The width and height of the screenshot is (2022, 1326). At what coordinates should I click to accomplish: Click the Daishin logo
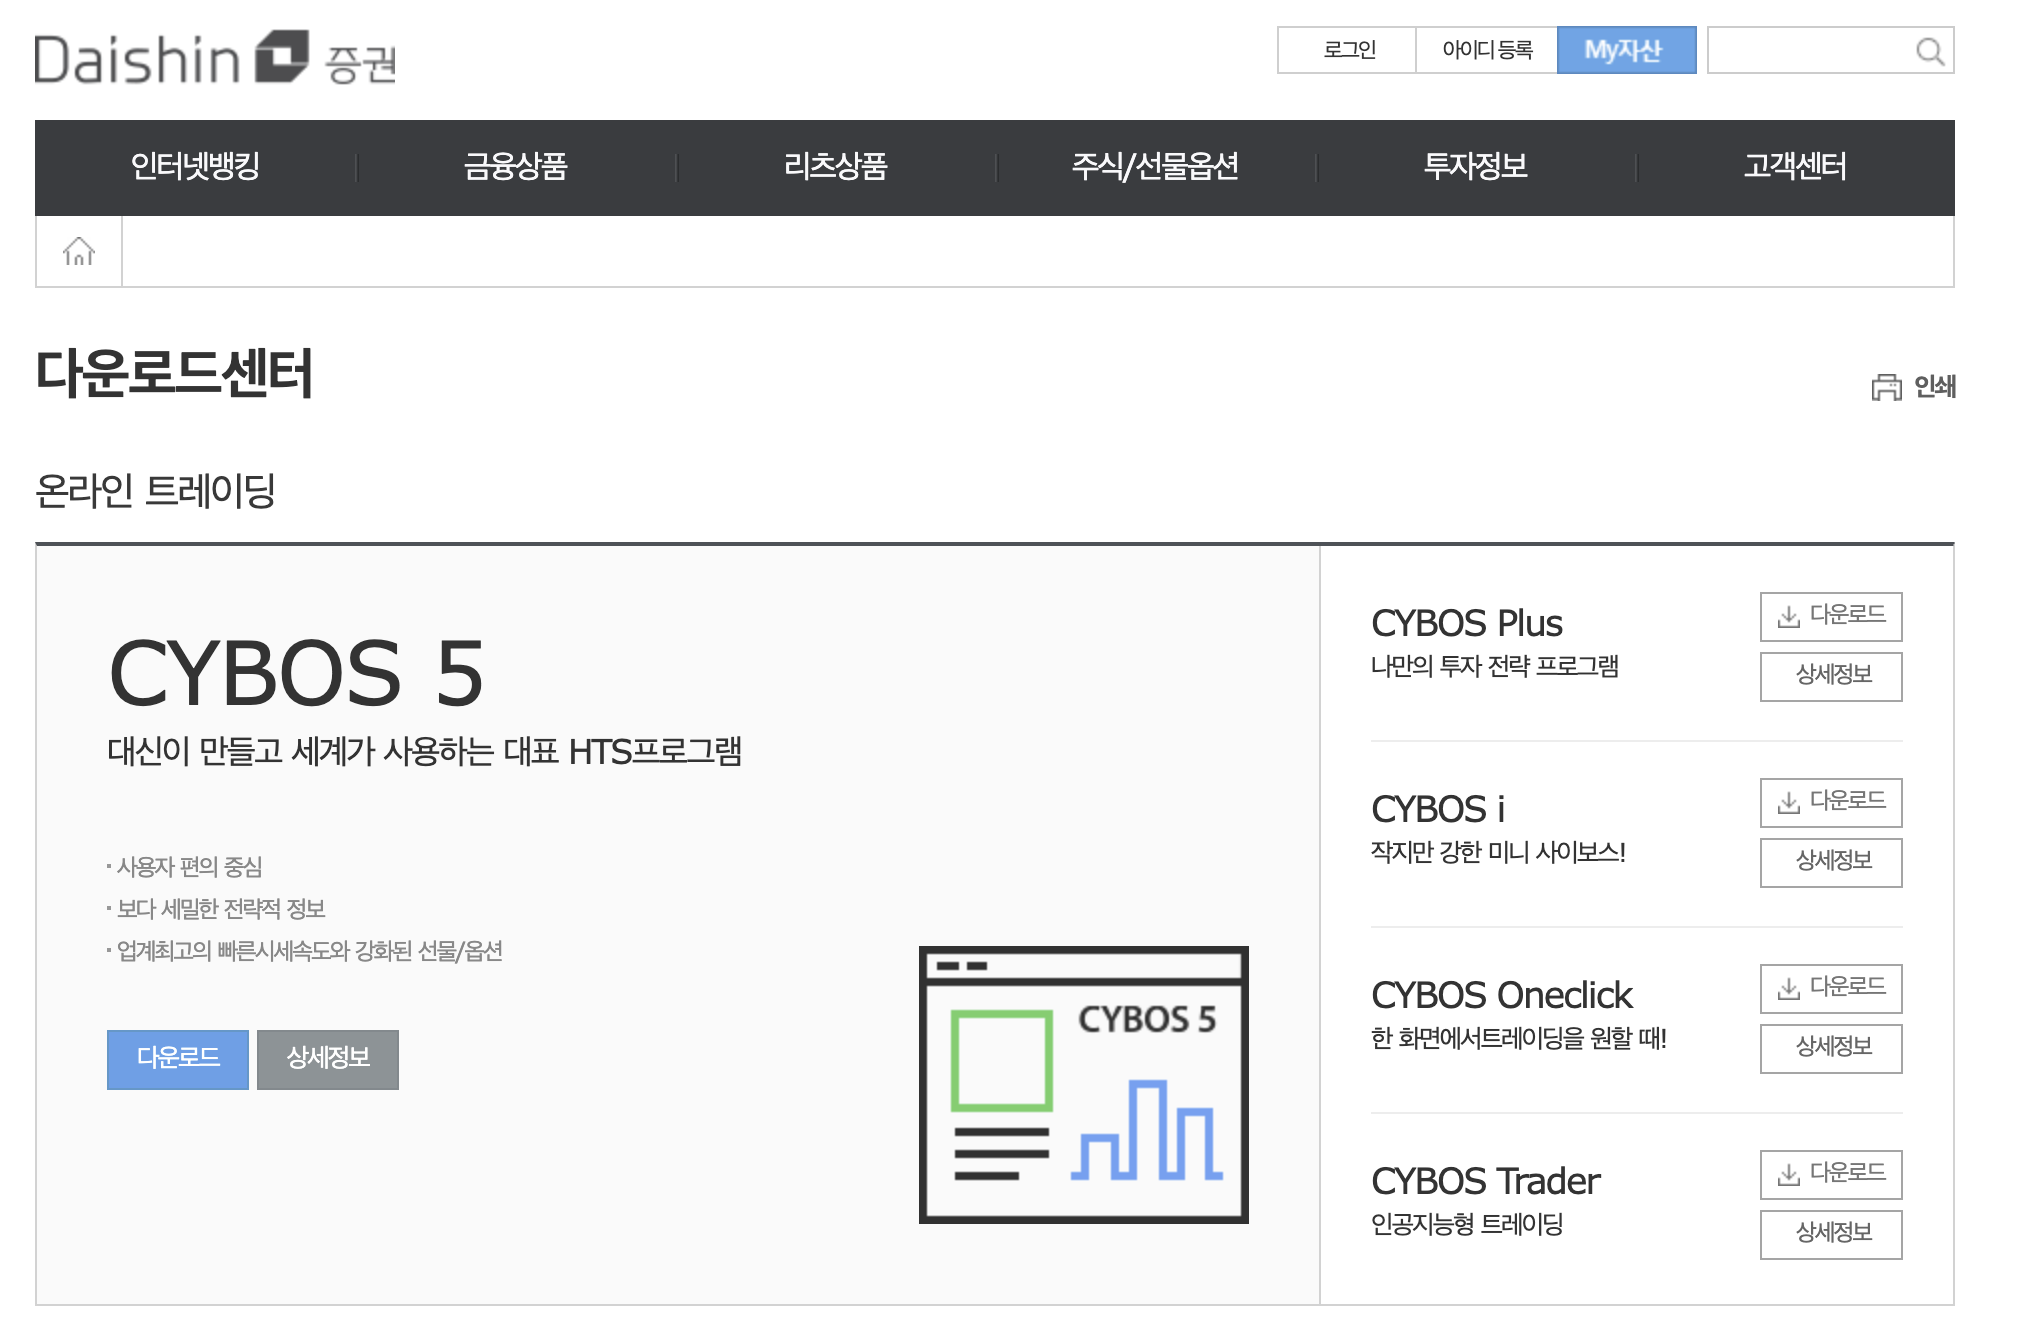215,58
